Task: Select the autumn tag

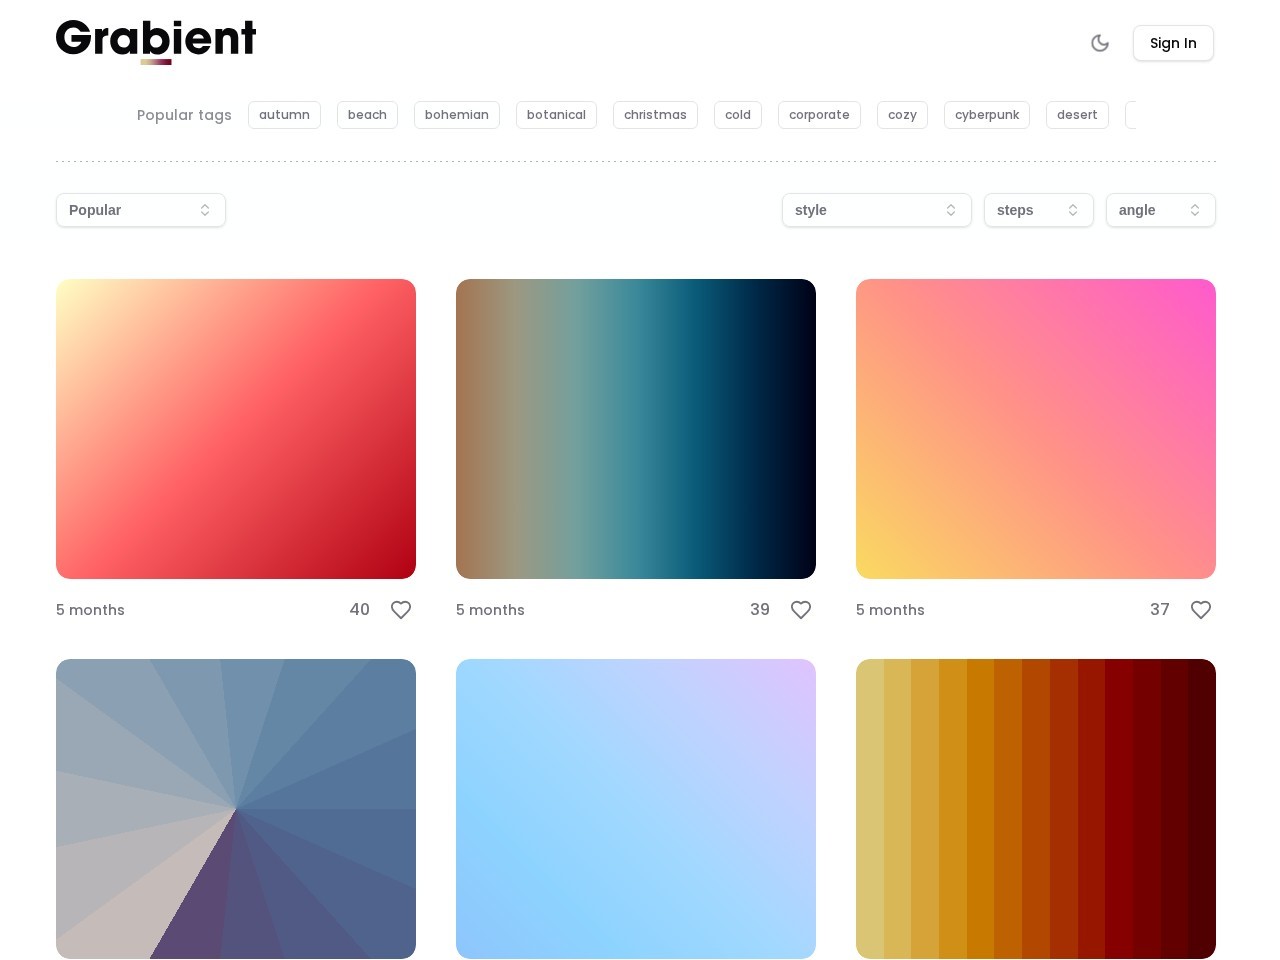Action: [284, 115]
